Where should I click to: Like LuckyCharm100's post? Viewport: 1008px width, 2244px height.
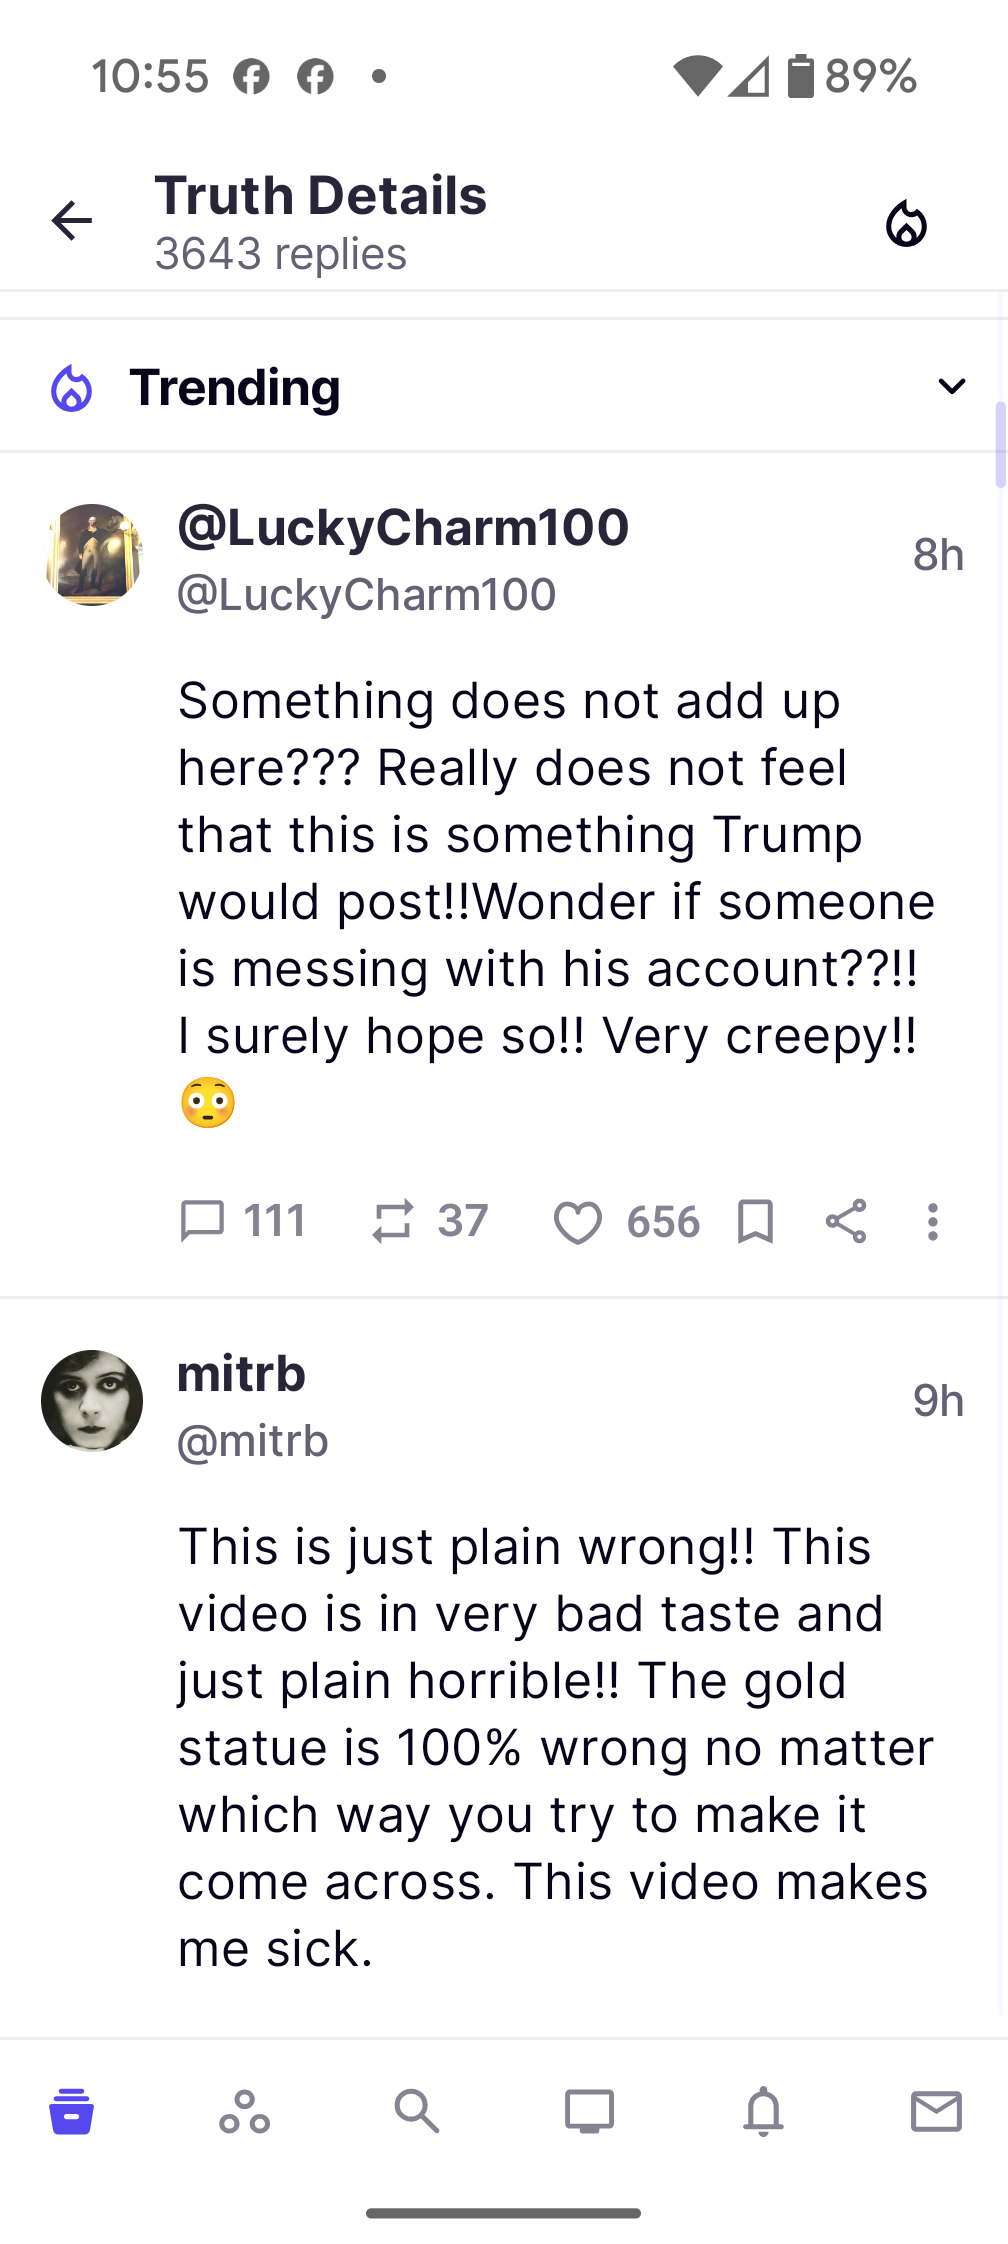578,1222
